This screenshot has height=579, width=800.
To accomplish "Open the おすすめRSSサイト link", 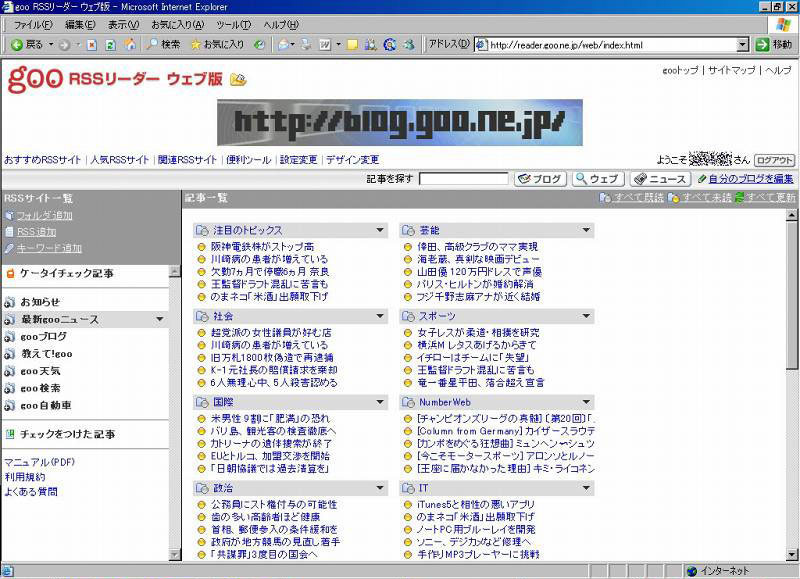I will 42,160.
